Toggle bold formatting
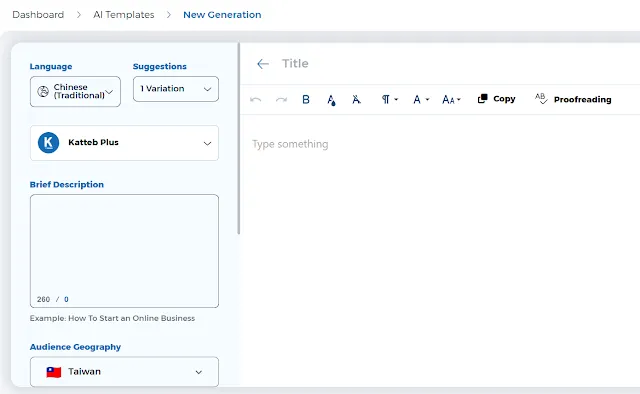Image resolution: width=640 pixels, height=394 pixels. (306, 100)
